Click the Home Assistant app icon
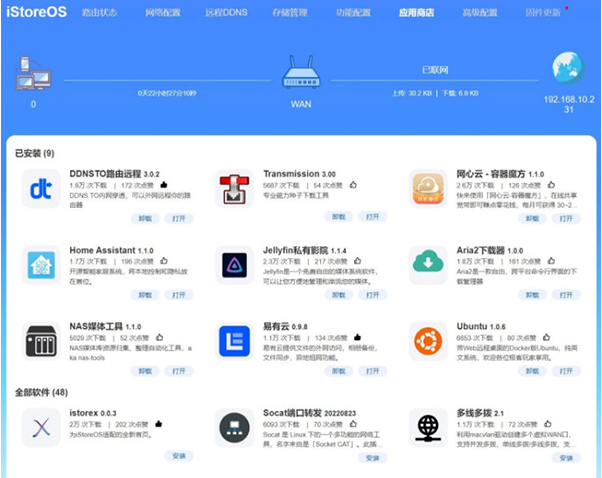The height and width of the screenshot is (478, 602). 41,265
